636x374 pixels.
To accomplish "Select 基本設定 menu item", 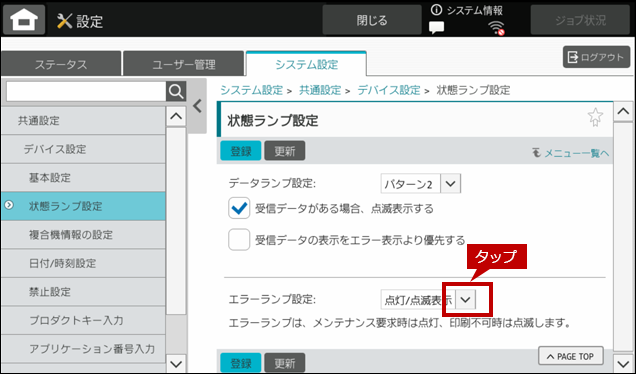I will (x=83, y=177).
